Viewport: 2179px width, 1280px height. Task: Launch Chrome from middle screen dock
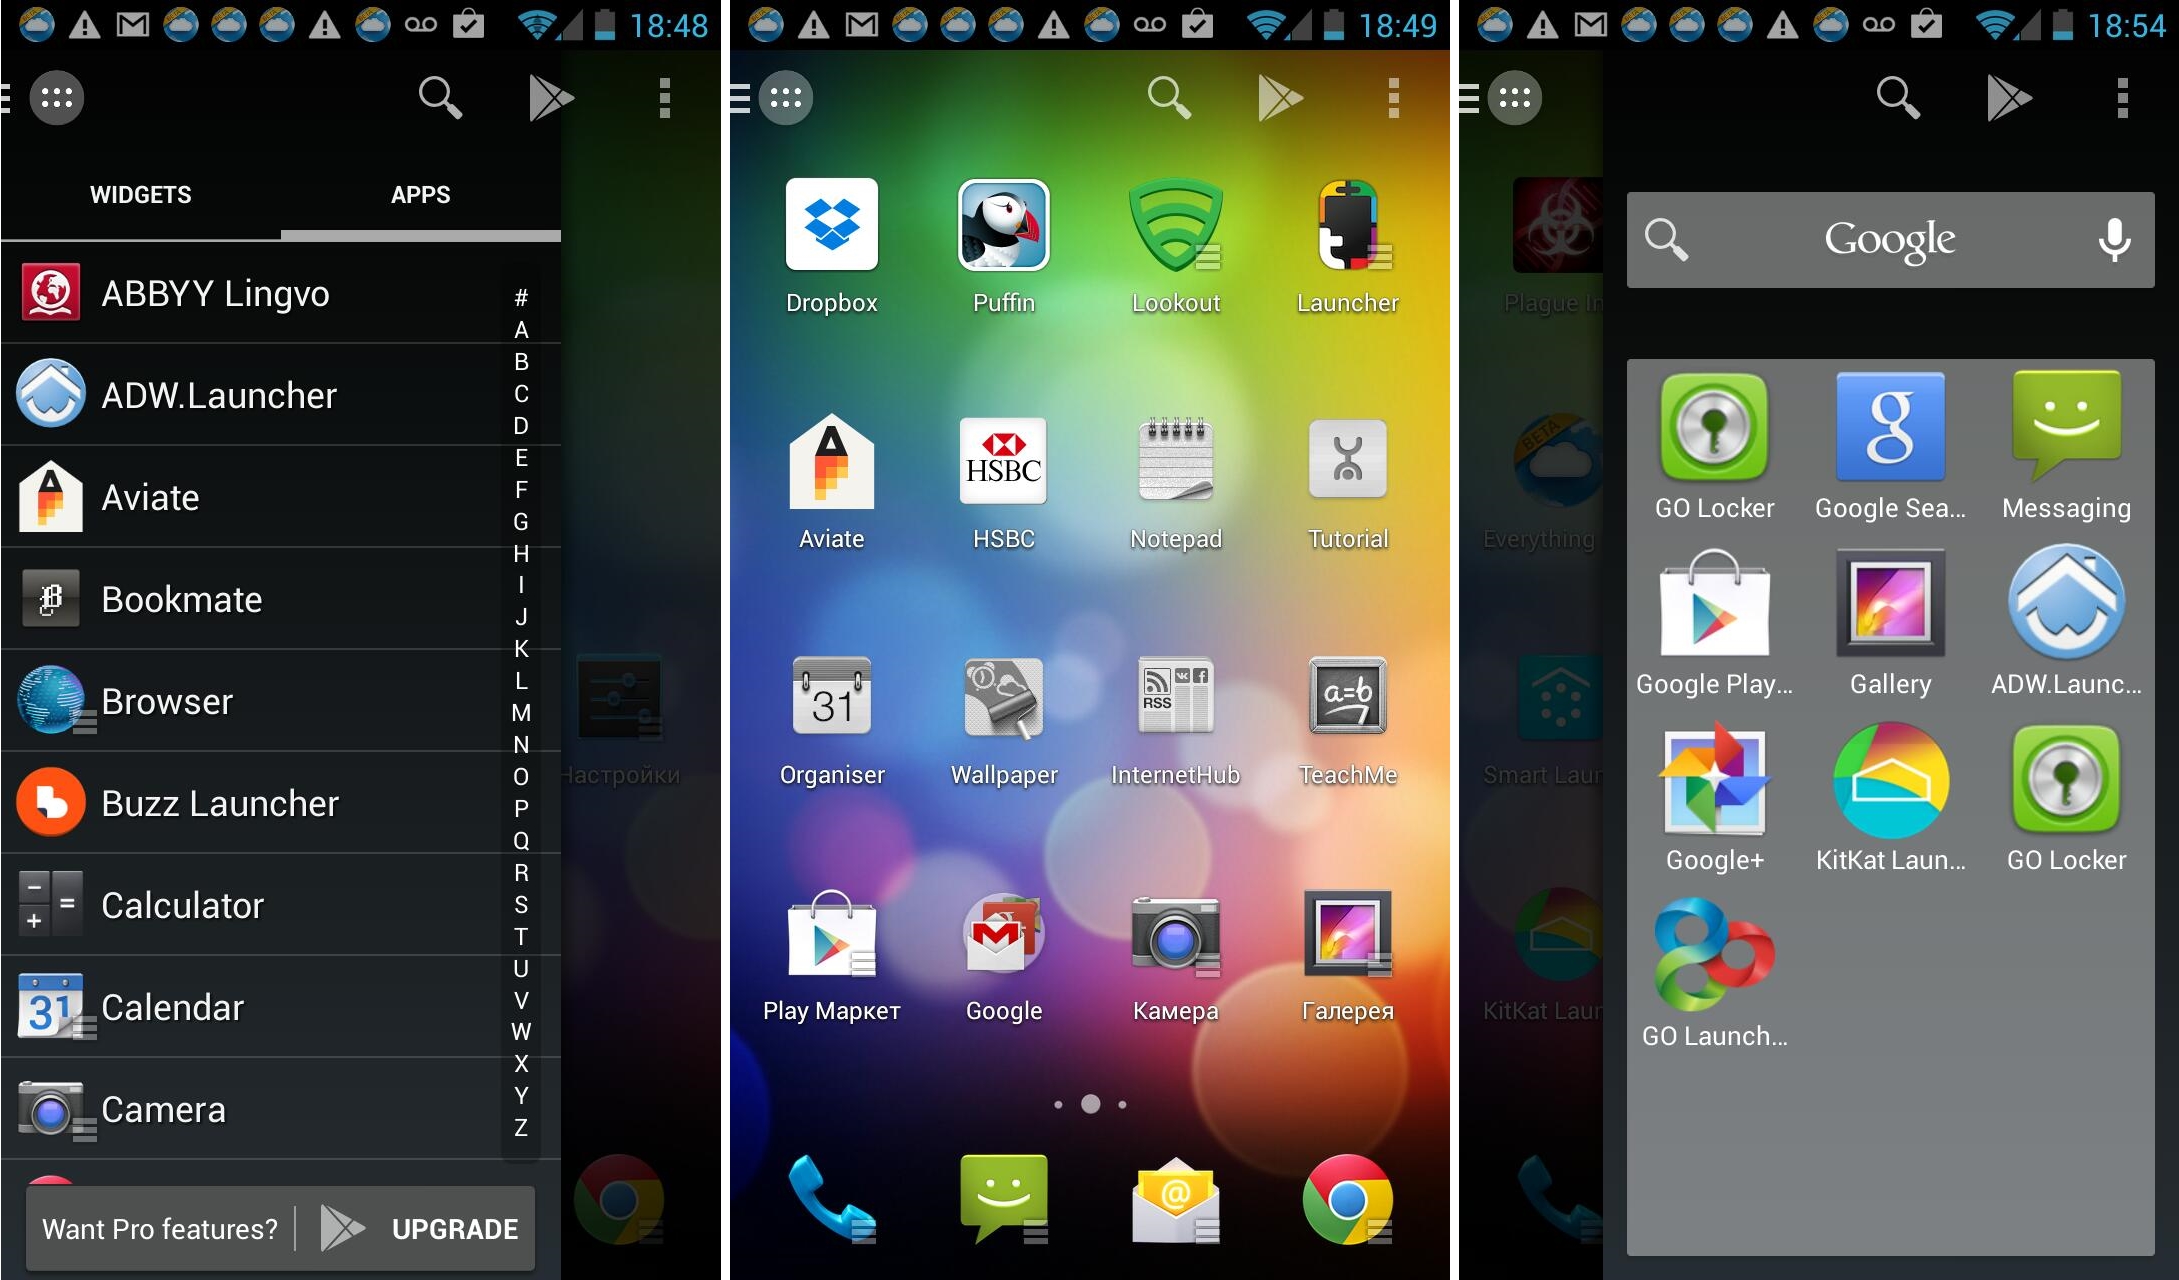coord(1348,1199)
